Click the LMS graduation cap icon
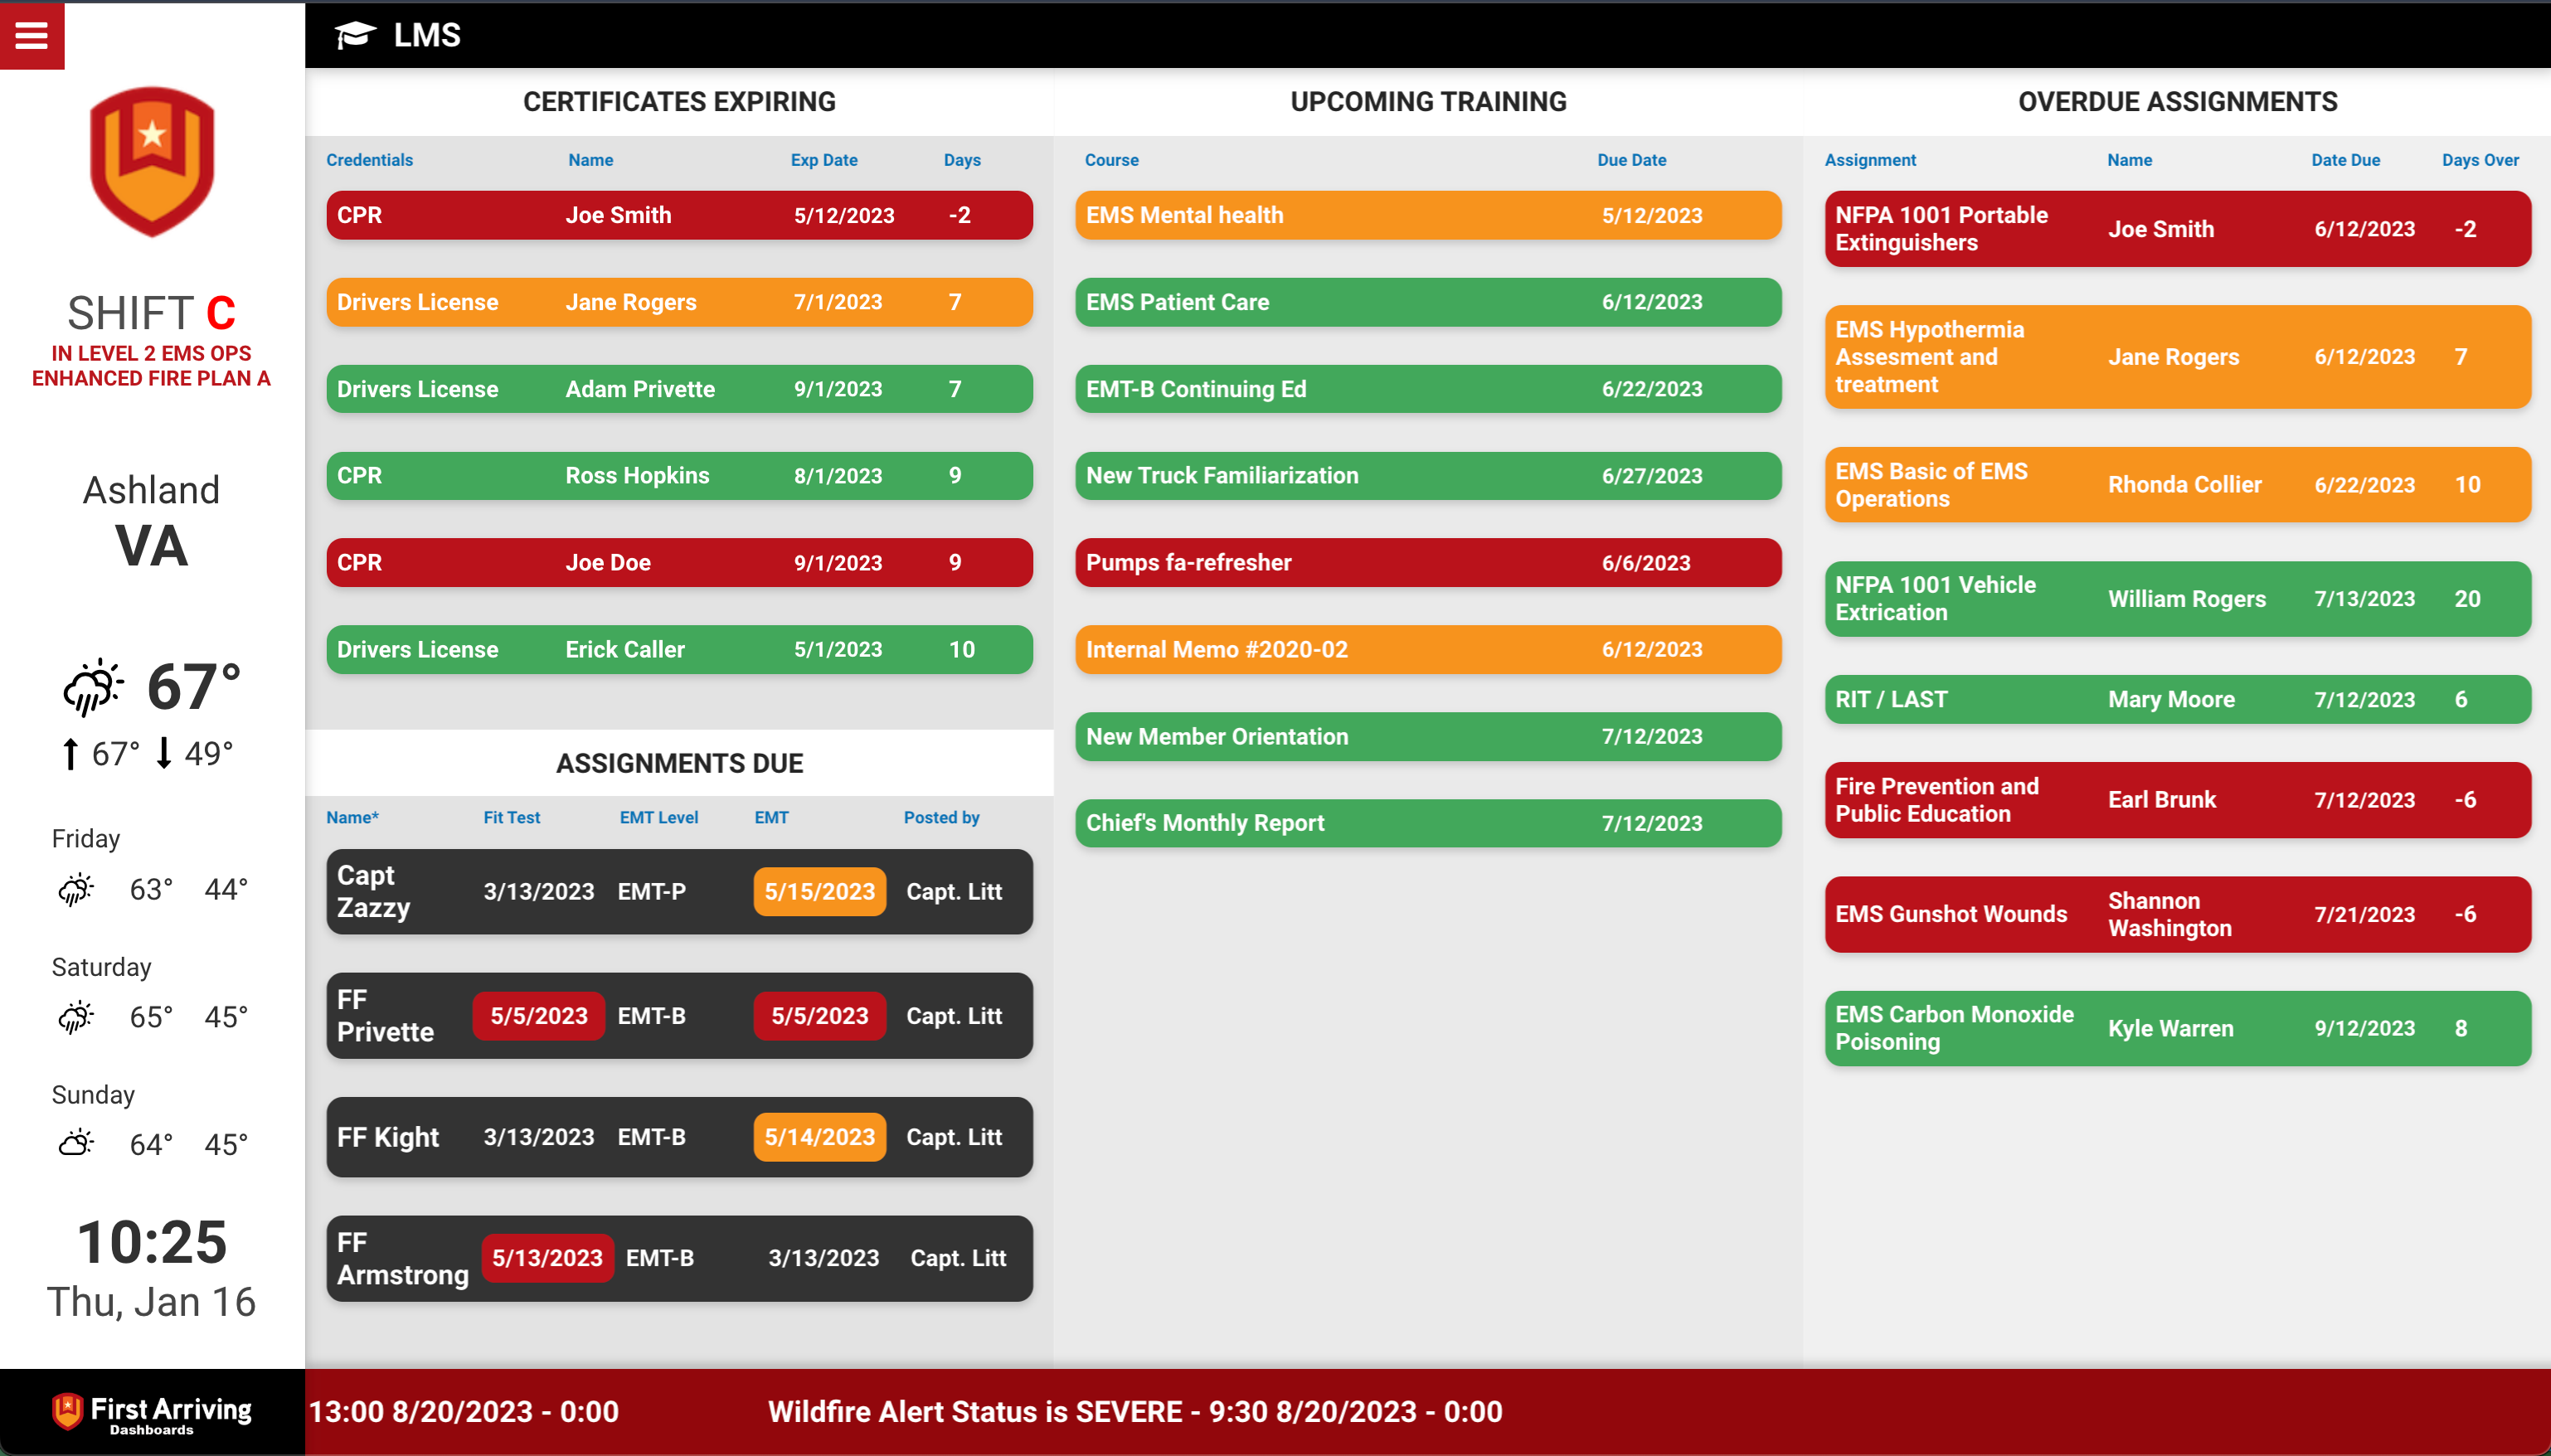 354,35
